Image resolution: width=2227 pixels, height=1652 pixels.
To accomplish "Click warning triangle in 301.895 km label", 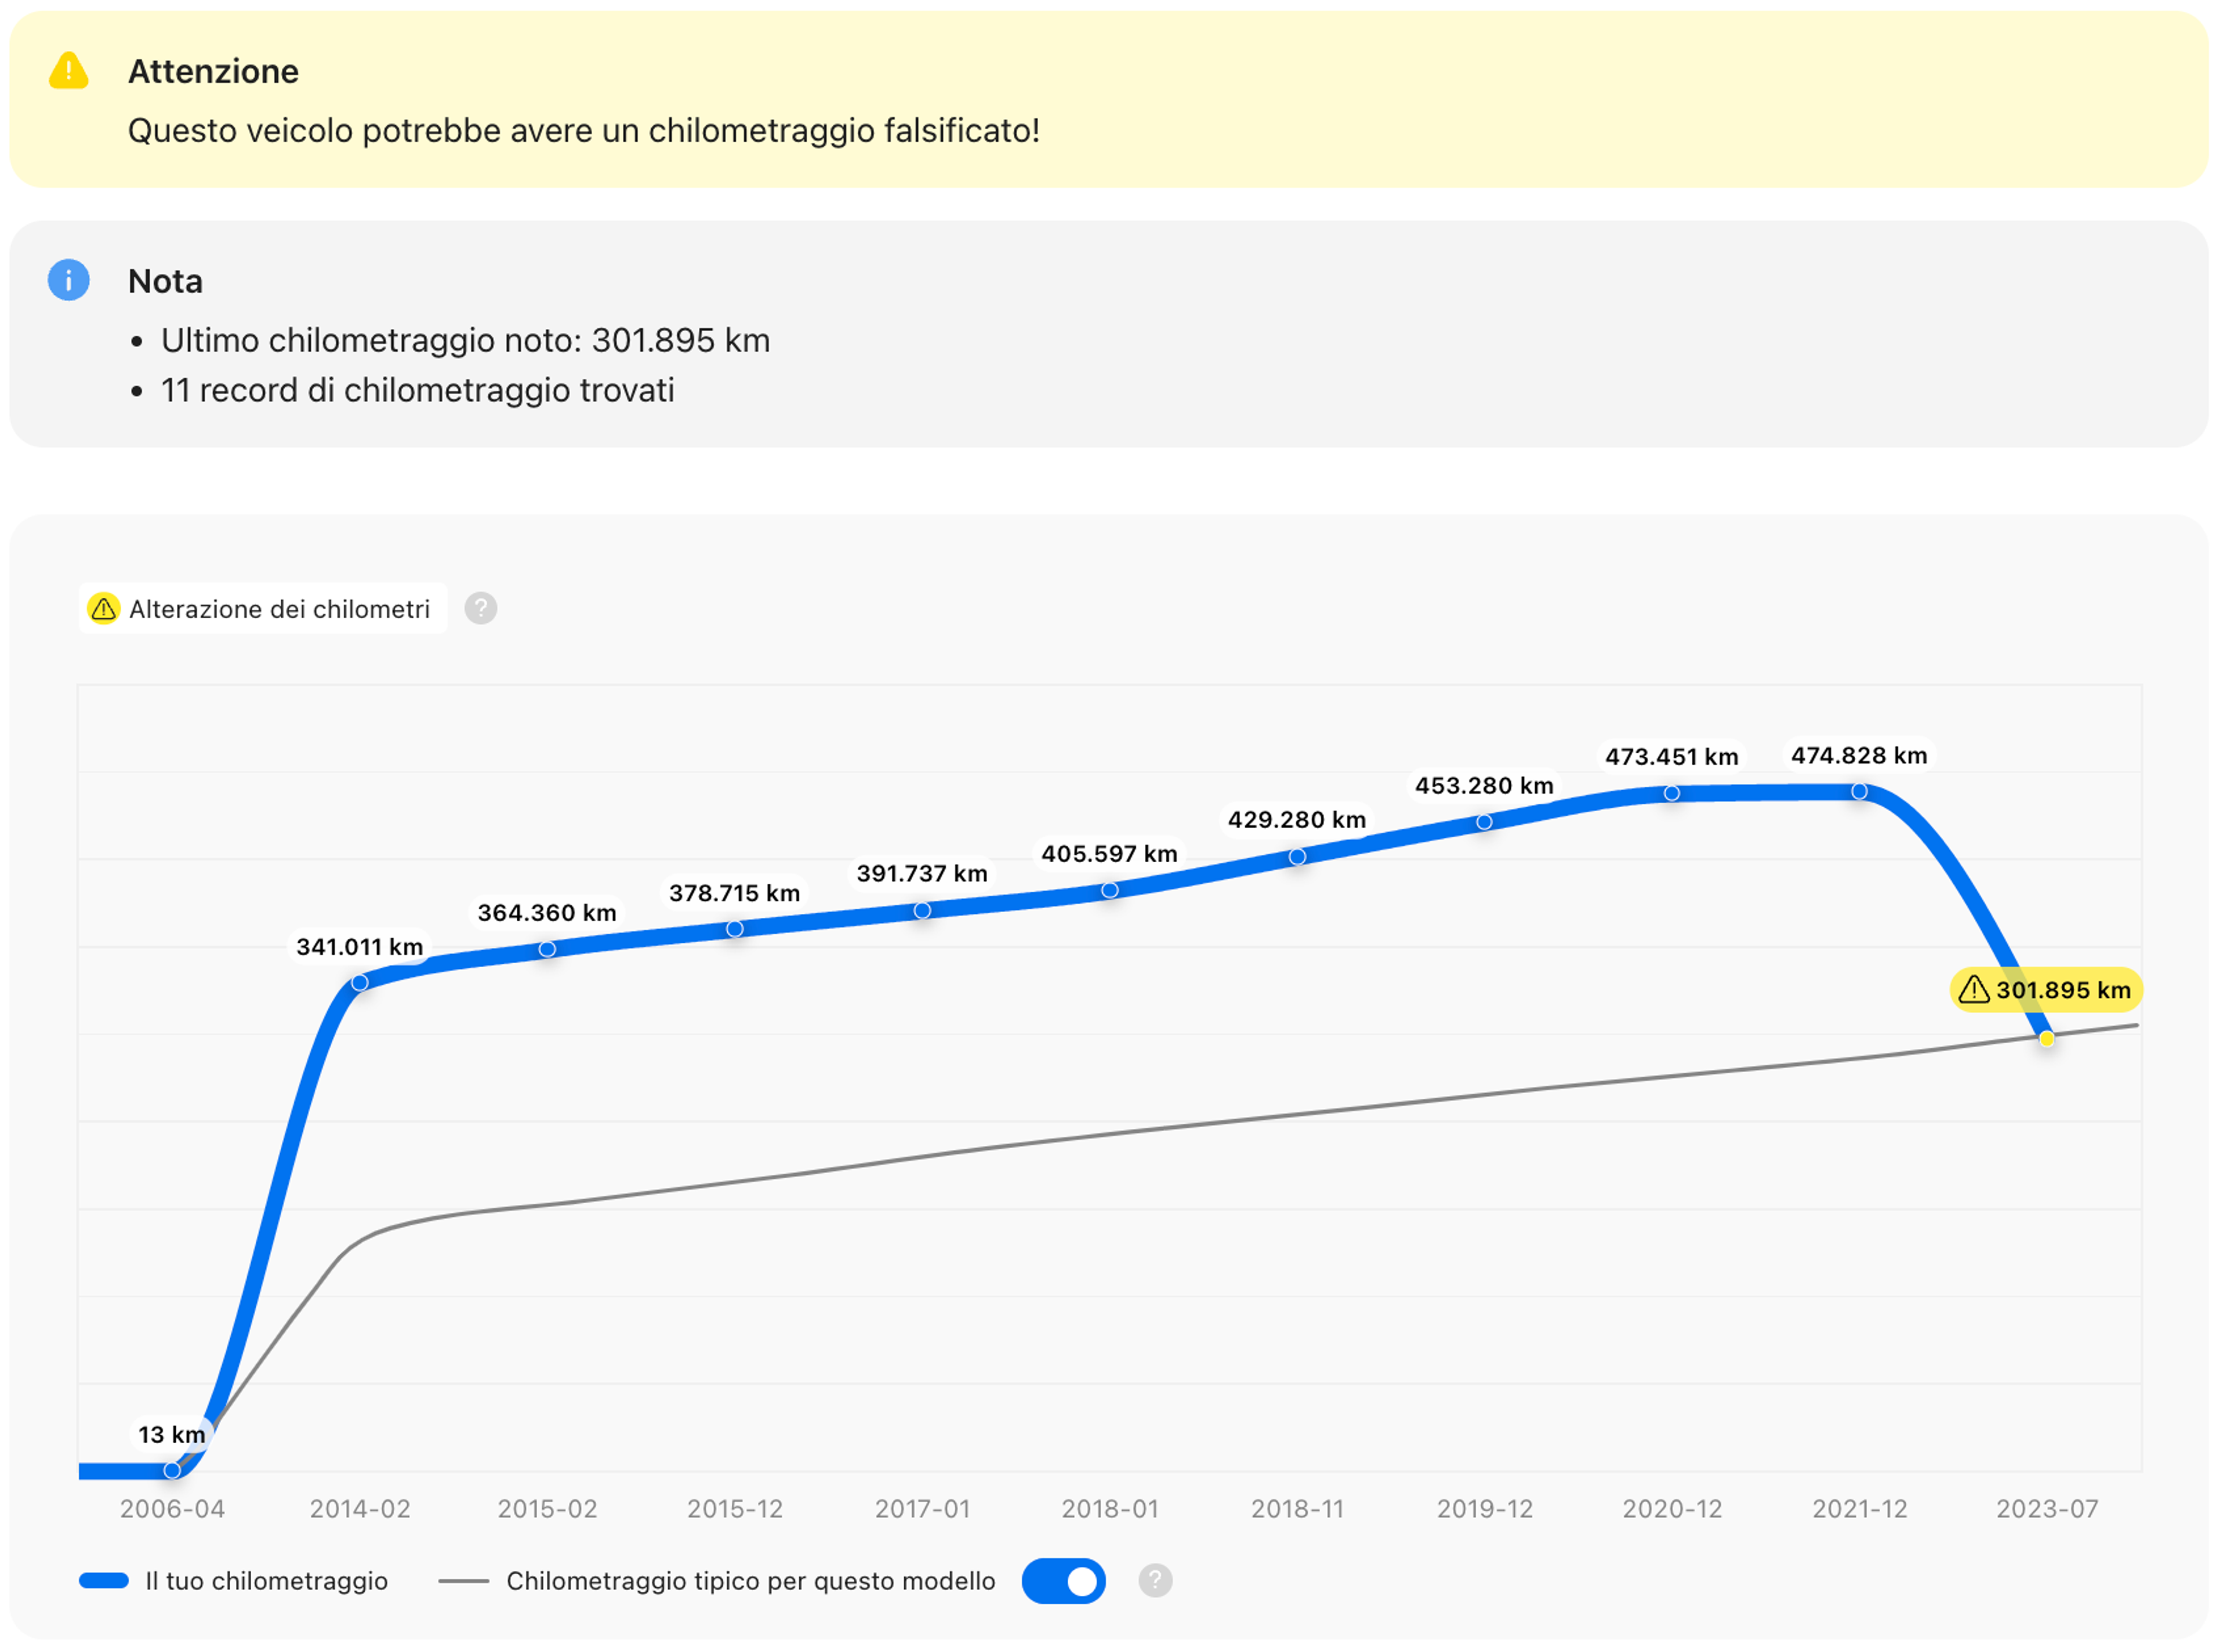I will click(x=1974, y=990).
